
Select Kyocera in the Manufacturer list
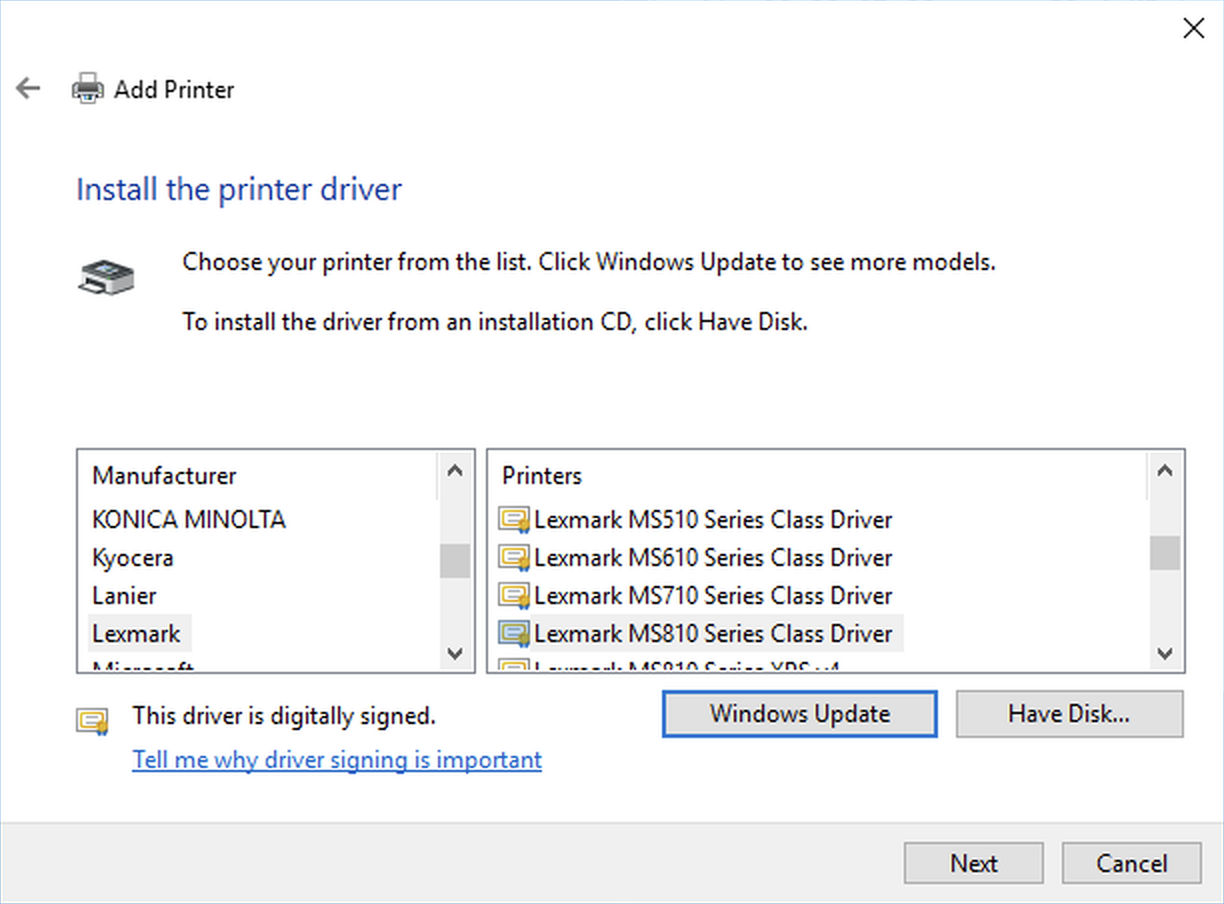(x=133, y=558)
